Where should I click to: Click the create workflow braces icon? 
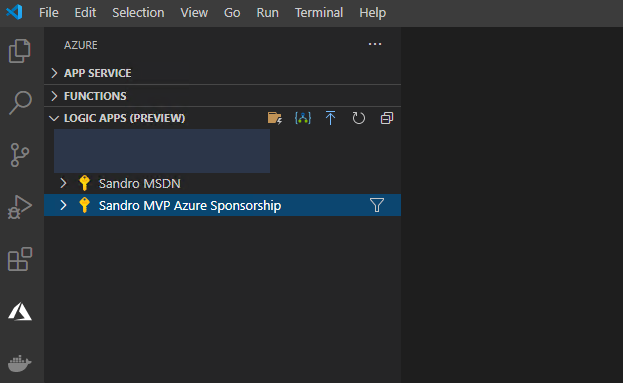(x=303, y=118)
